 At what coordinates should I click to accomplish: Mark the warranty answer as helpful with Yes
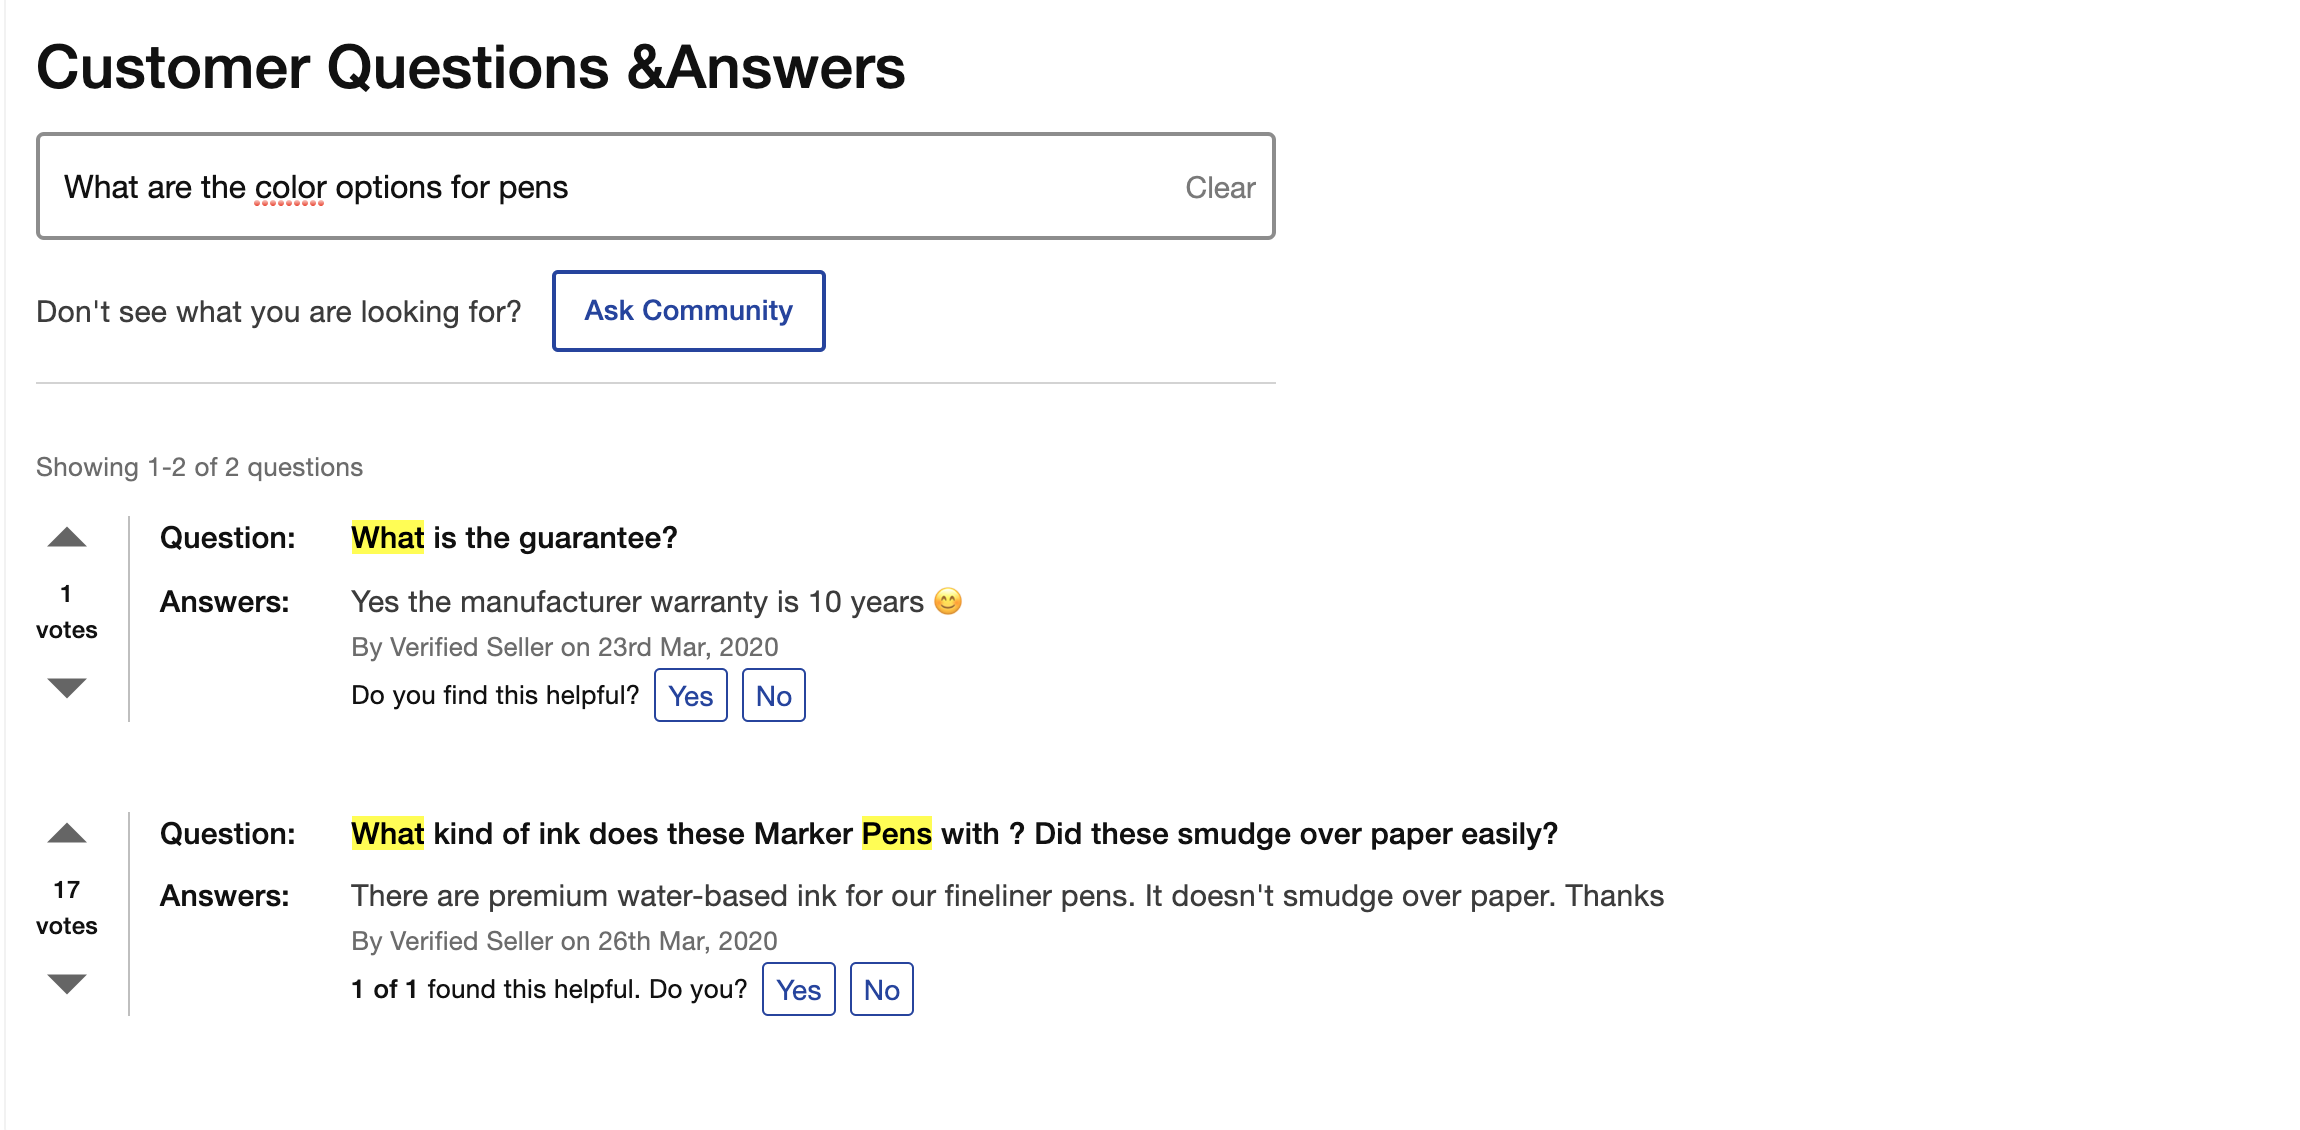point(690,695)
